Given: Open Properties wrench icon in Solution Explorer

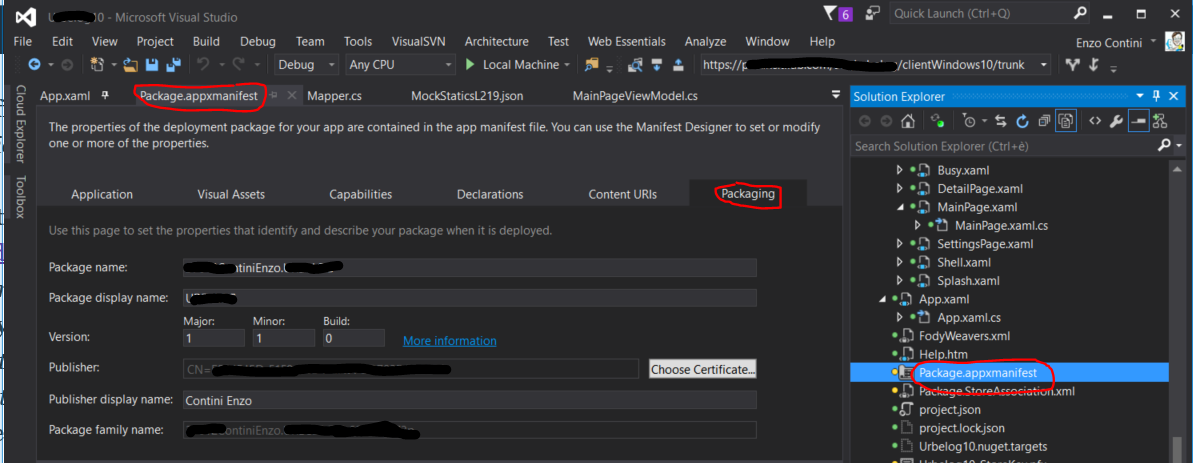Looking at the screenshot, I should (x=1116, y=121).
